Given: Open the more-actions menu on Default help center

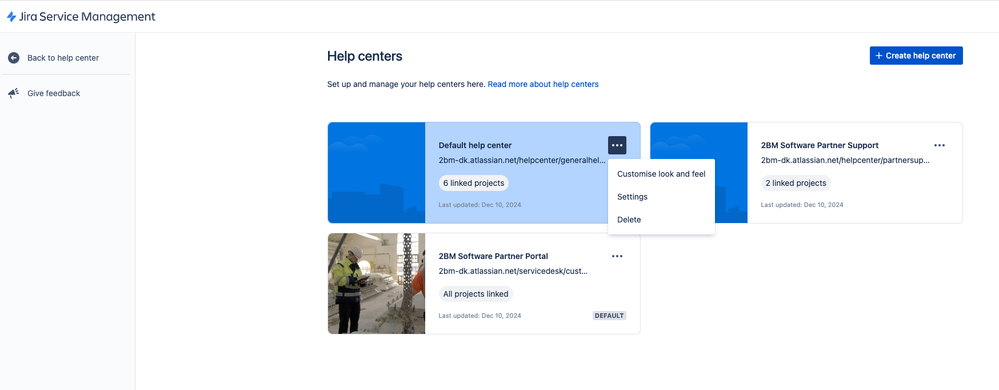Looking at the screenshot, I should pos(617,145).
